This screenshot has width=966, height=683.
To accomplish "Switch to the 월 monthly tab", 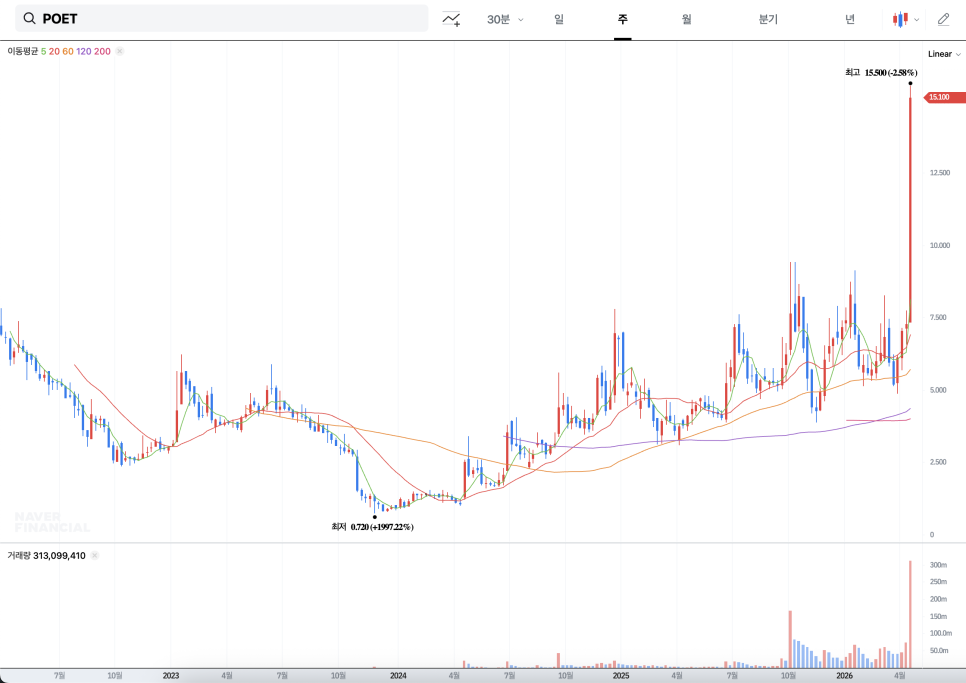I will coord(686,19).
